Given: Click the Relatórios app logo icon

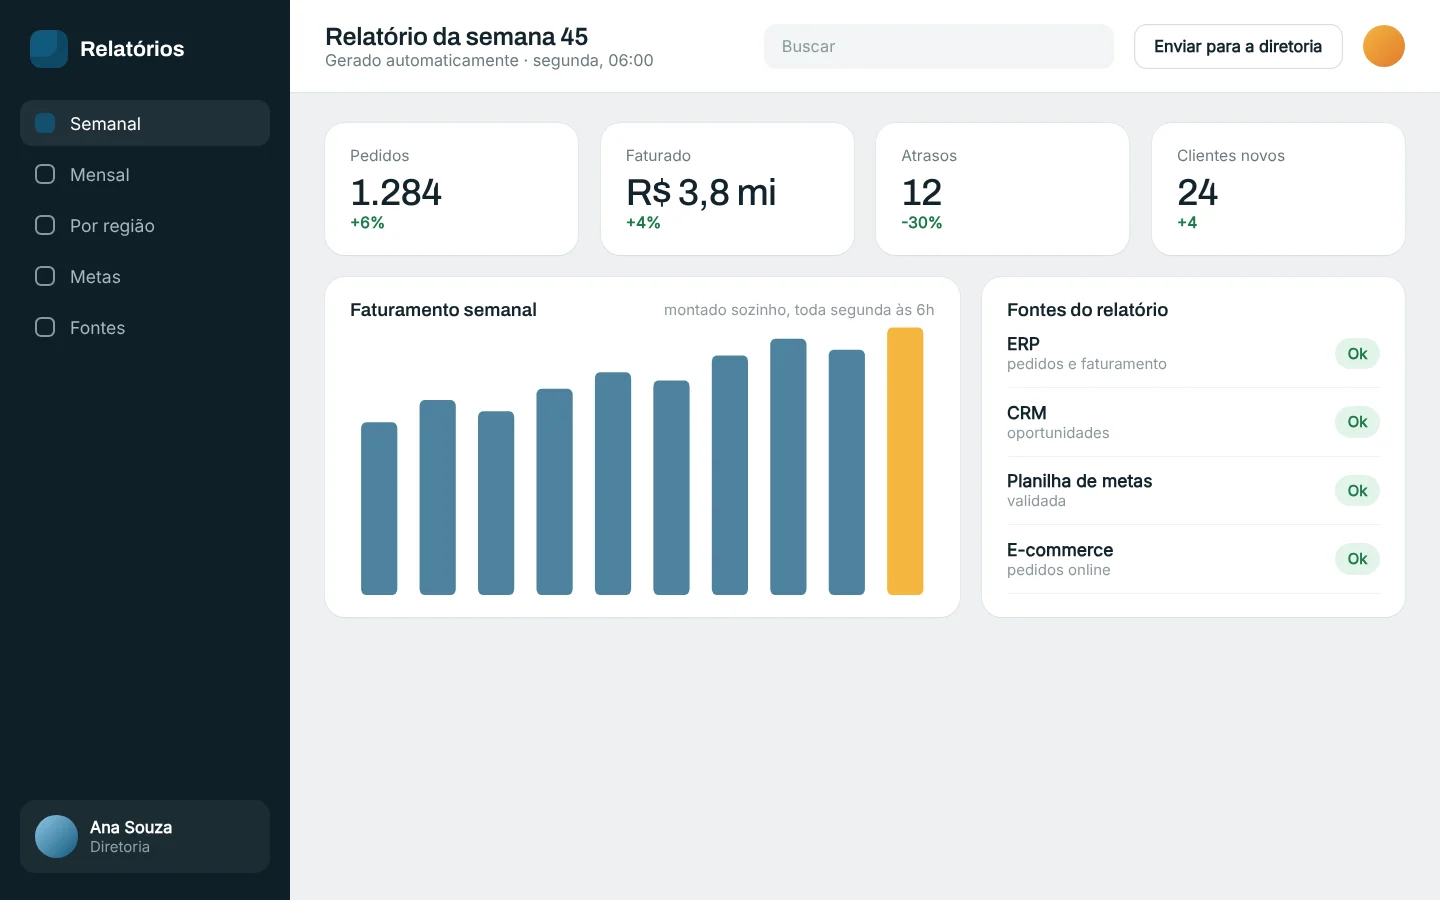Looking at the screenshot, I should click(x=49, y=49).
